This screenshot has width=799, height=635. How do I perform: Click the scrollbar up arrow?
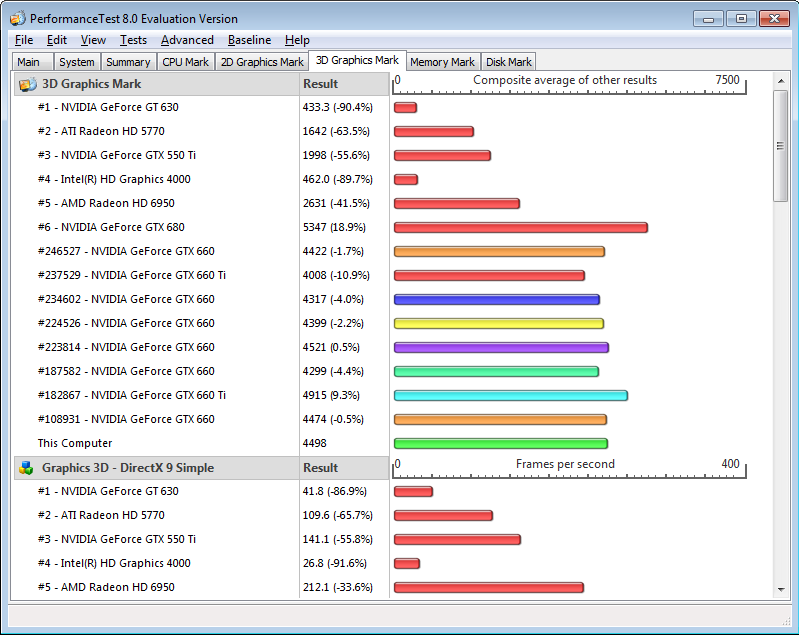click(x=781, y=81)
